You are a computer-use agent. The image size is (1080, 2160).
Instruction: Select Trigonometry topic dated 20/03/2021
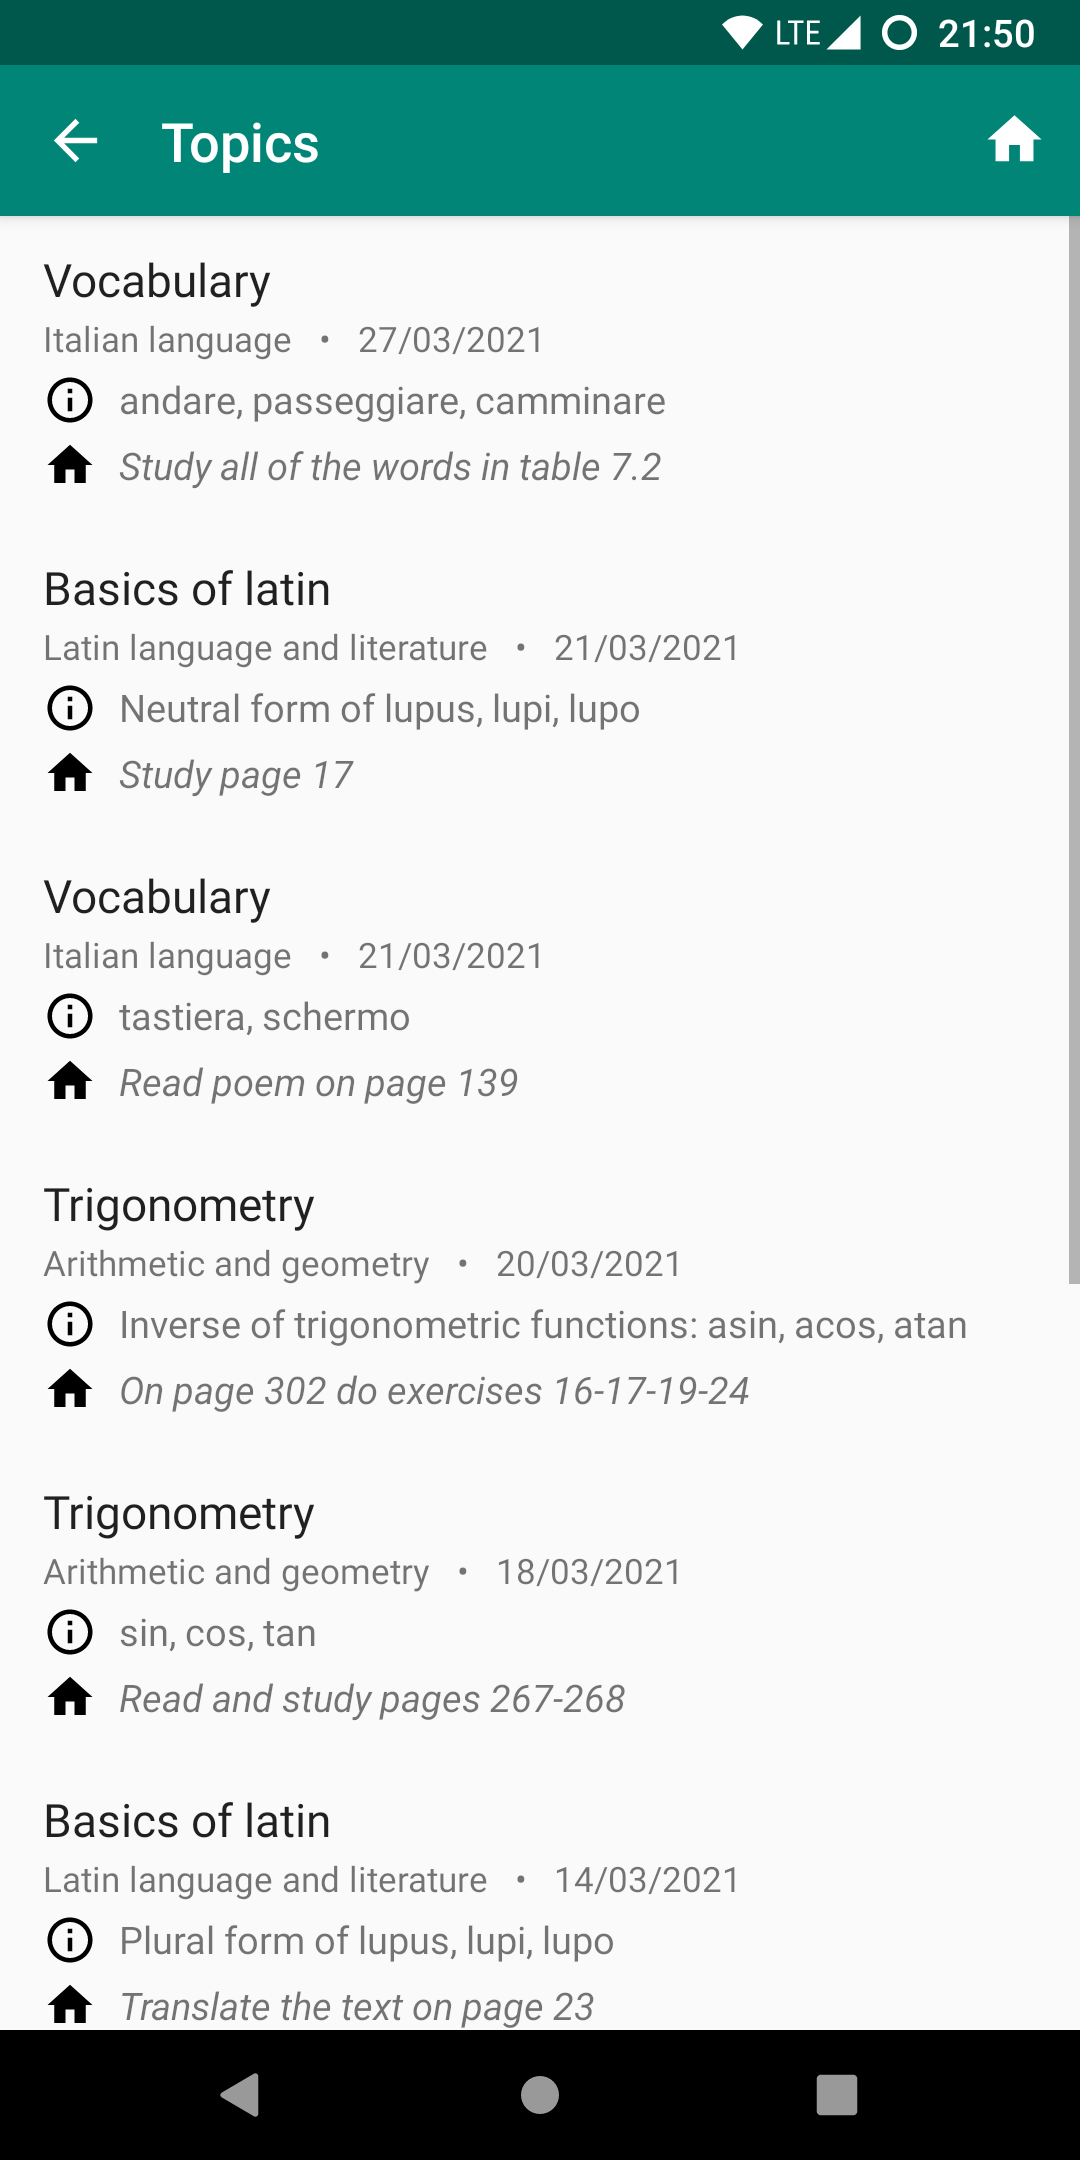[179, 1206]
